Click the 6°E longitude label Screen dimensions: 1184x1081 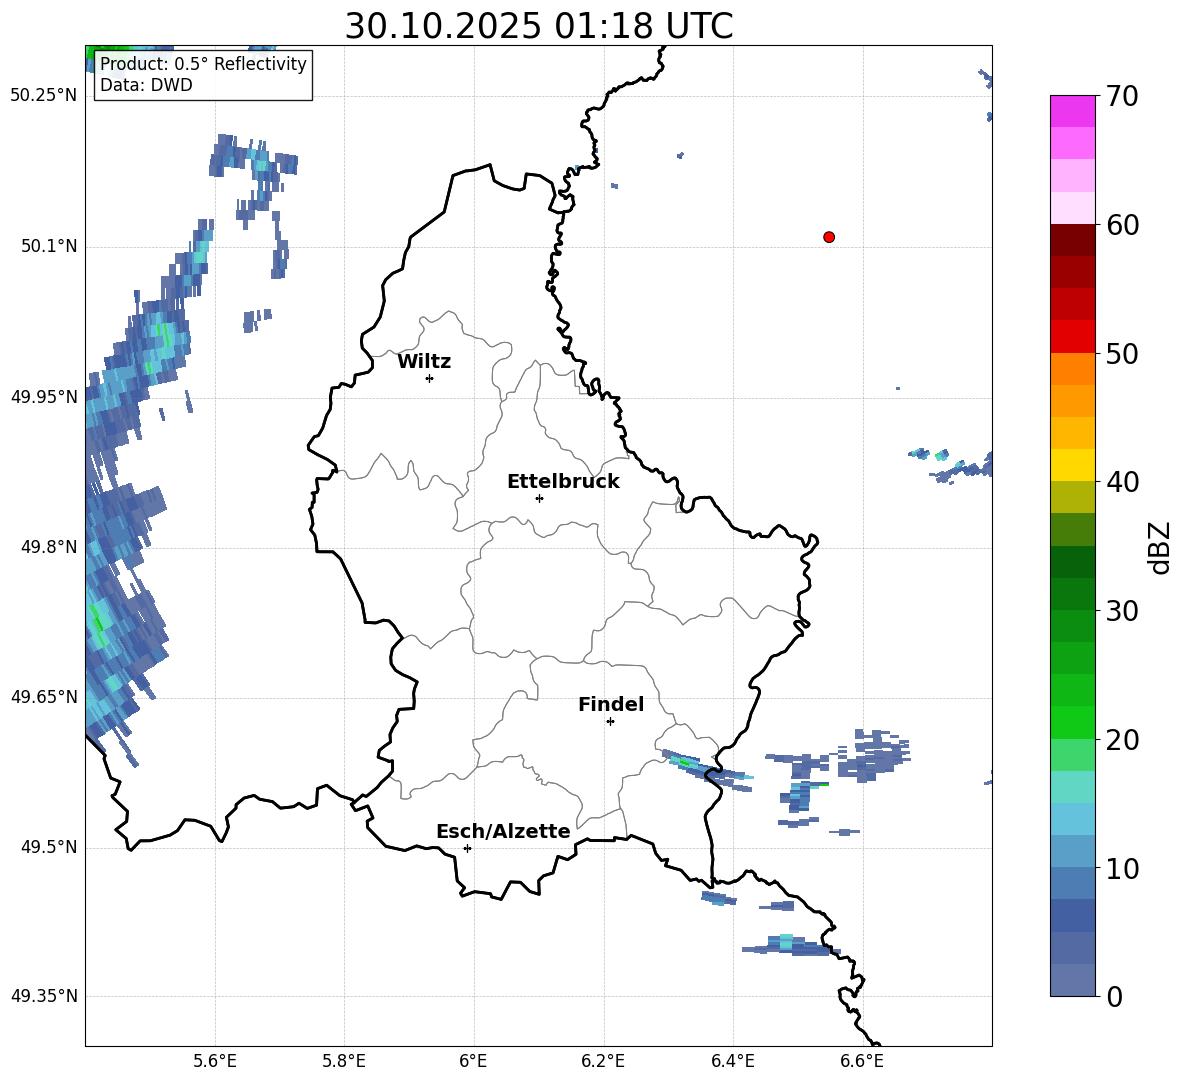[473, 1061]
